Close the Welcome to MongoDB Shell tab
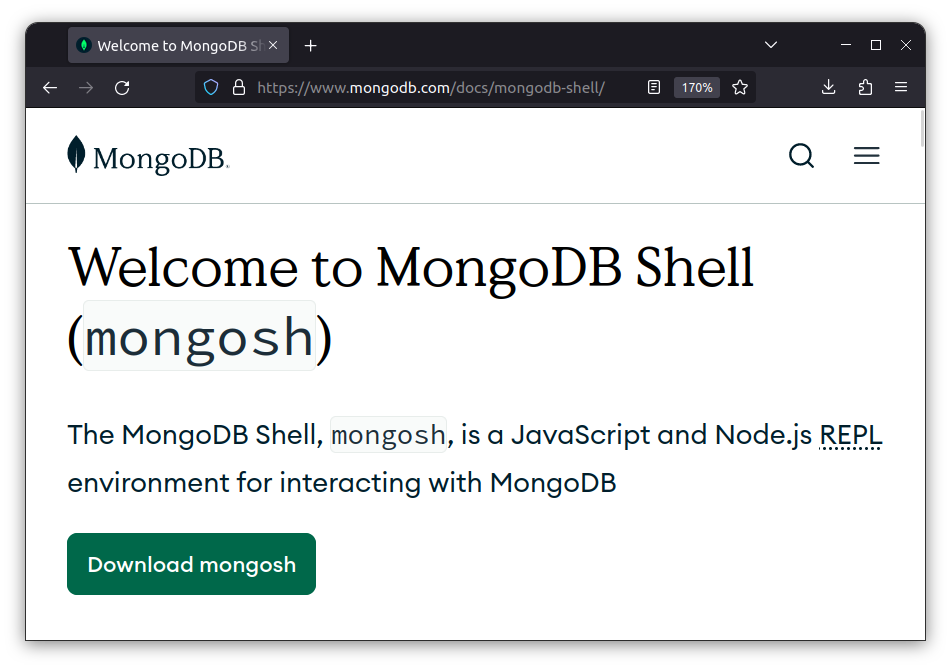 (273, 46)
